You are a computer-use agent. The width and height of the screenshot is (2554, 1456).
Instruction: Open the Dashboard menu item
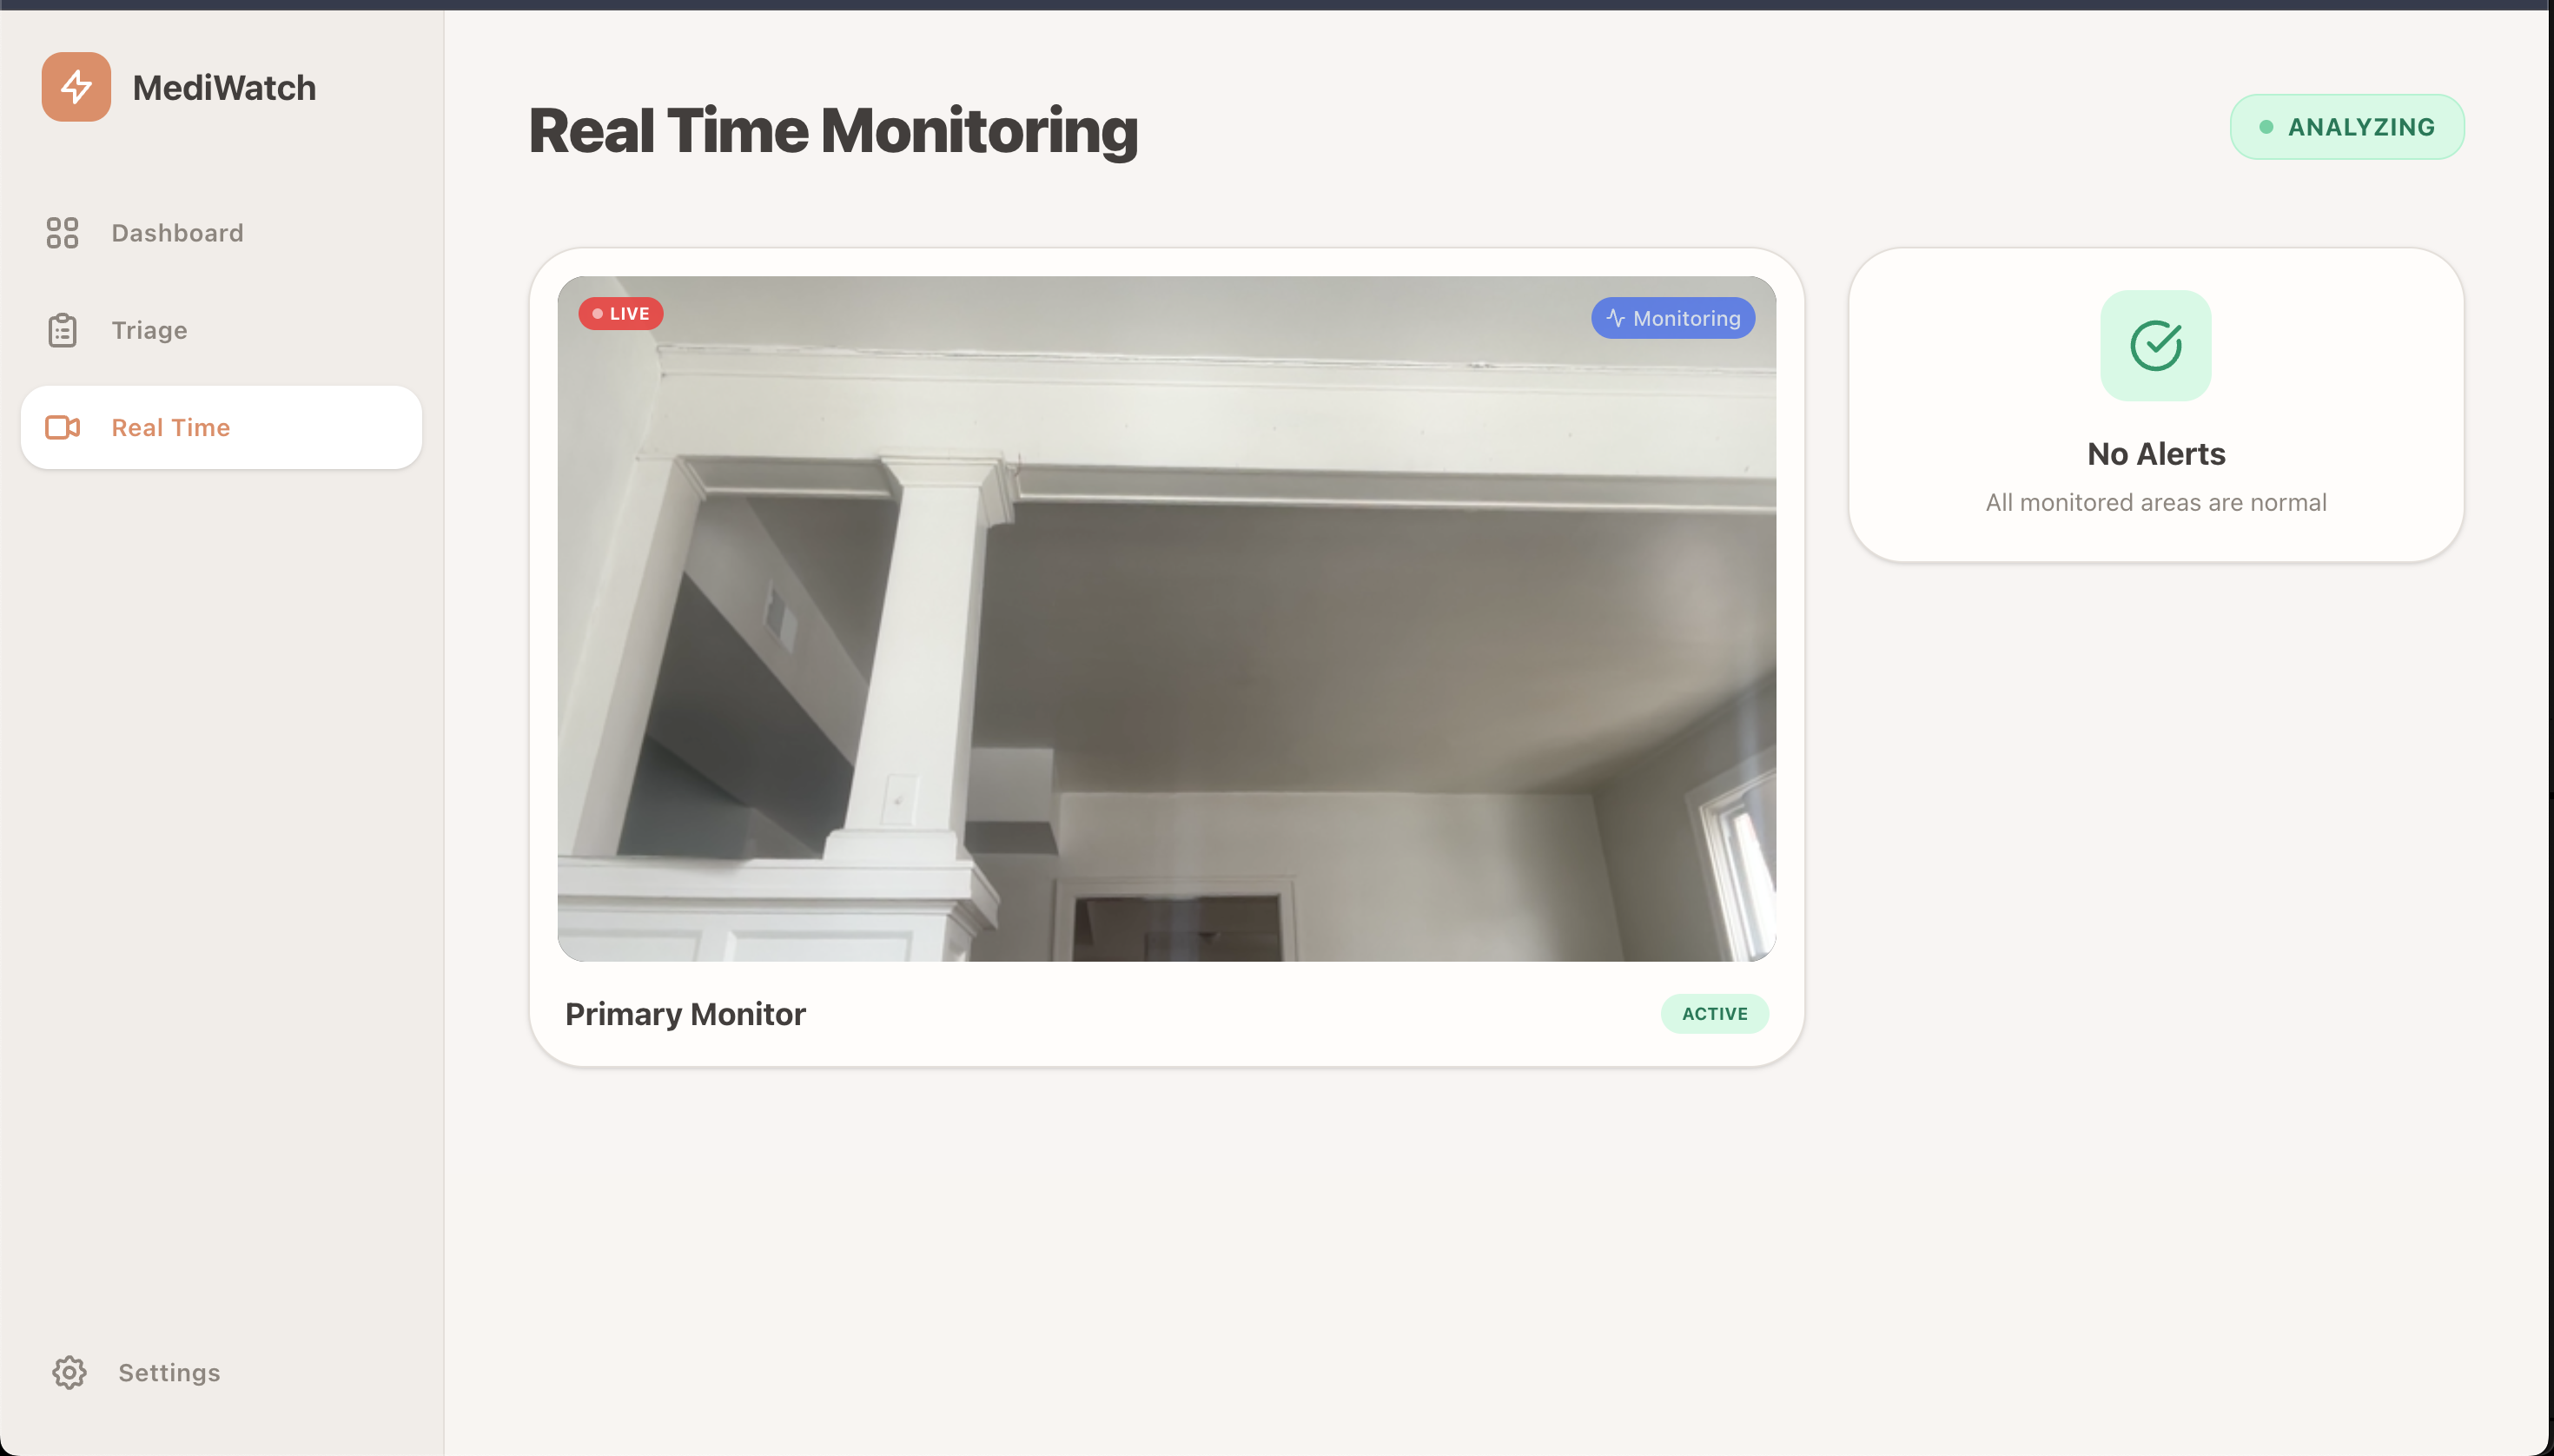[x=177, y=233]
